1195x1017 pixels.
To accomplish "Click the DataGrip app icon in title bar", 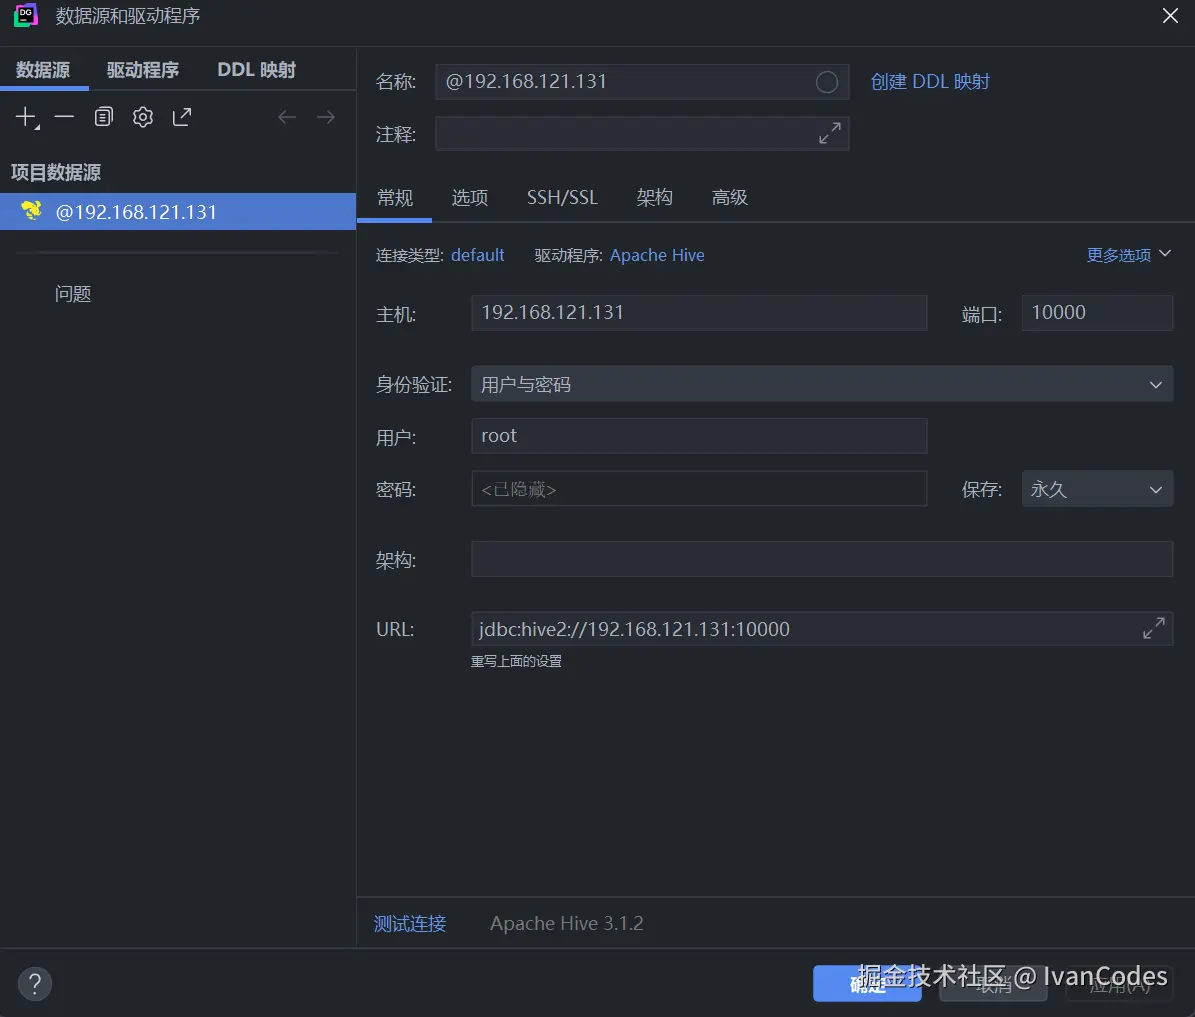I will tap(25, 15).
